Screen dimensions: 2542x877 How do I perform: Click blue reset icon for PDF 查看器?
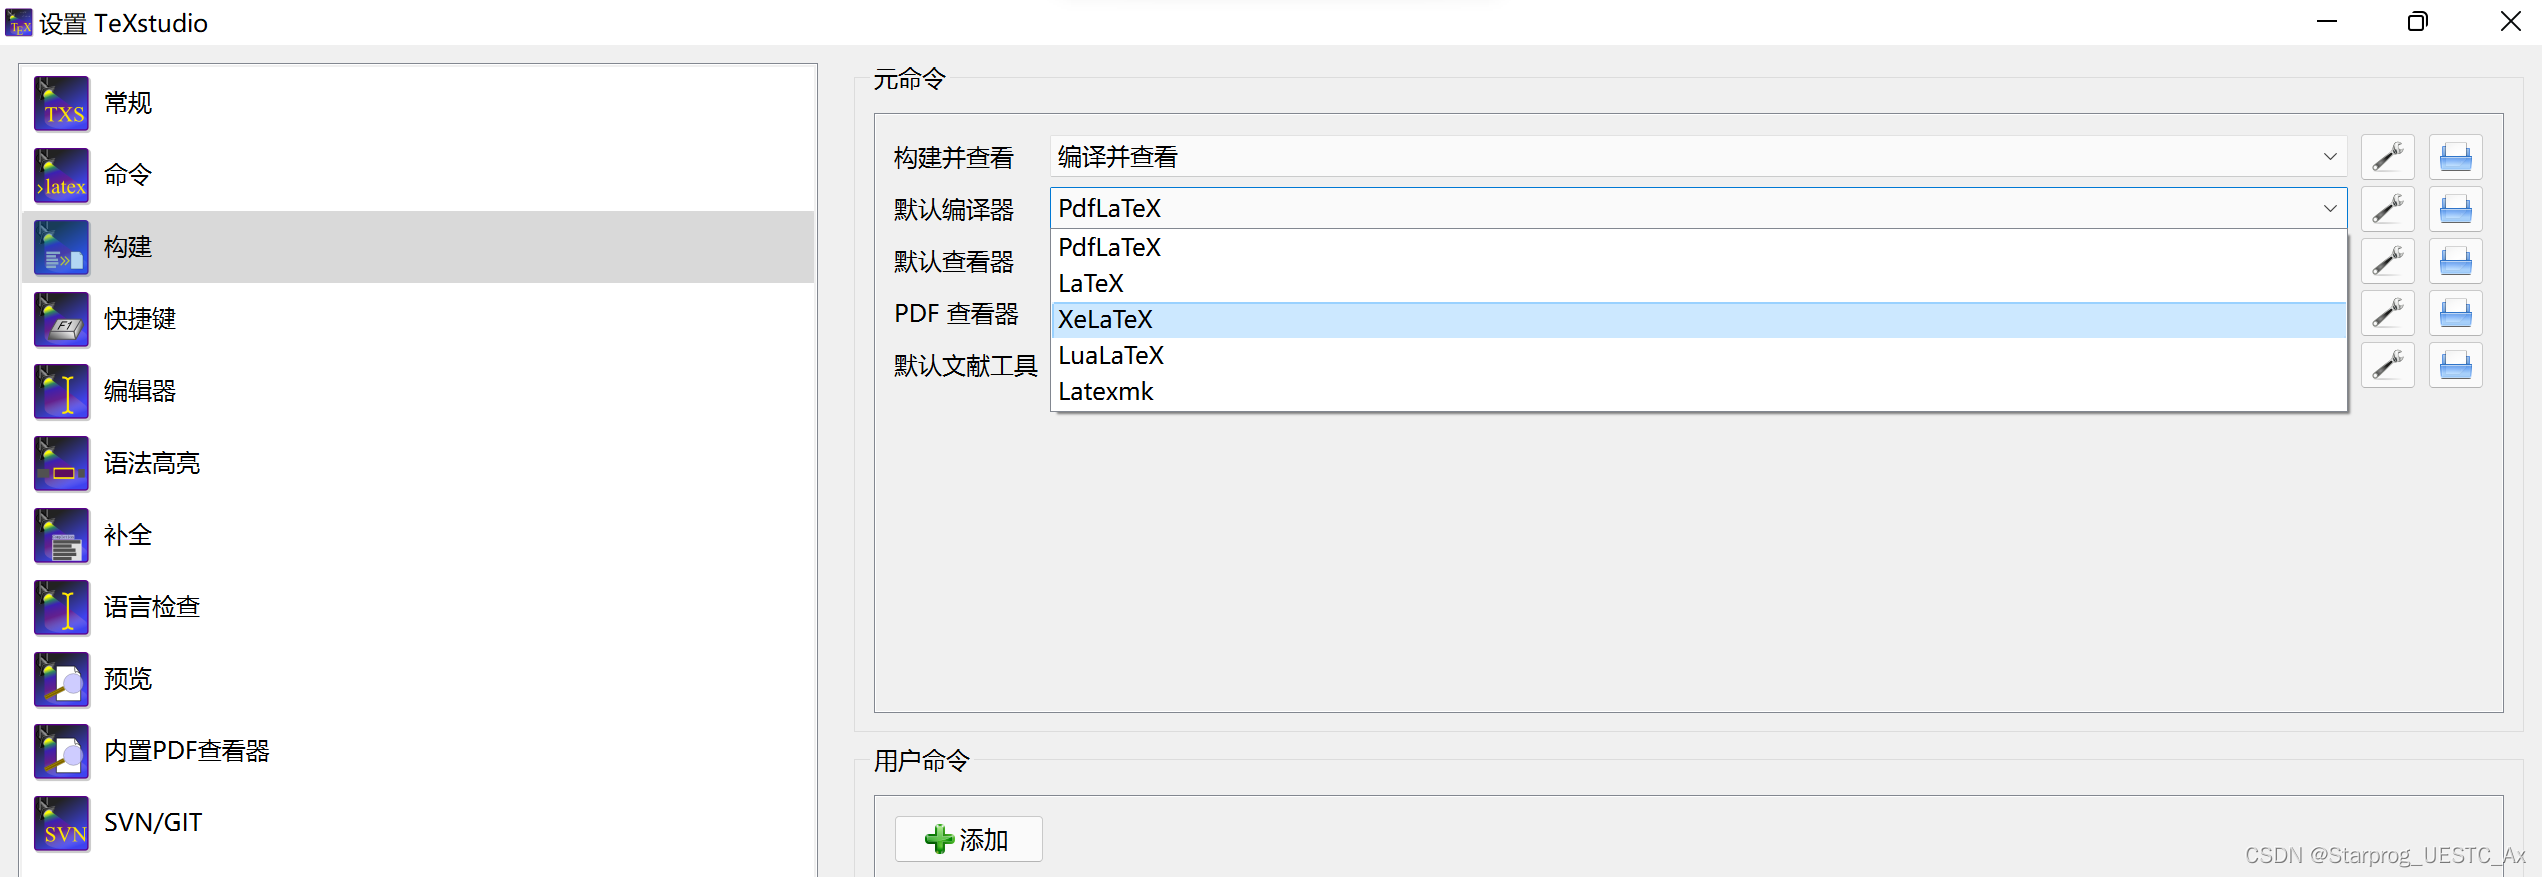pyautogui.click(x=2456, y=313)
